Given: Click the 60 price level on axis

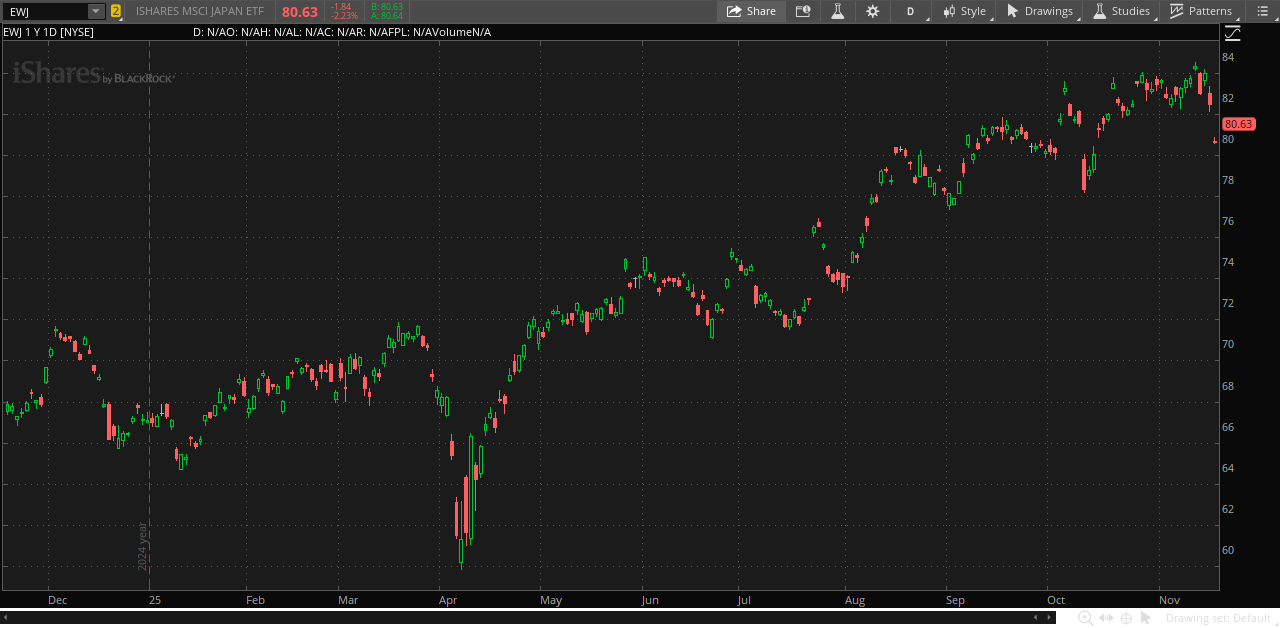Looking at the screenshot, I should click(x=1227, y=550).
